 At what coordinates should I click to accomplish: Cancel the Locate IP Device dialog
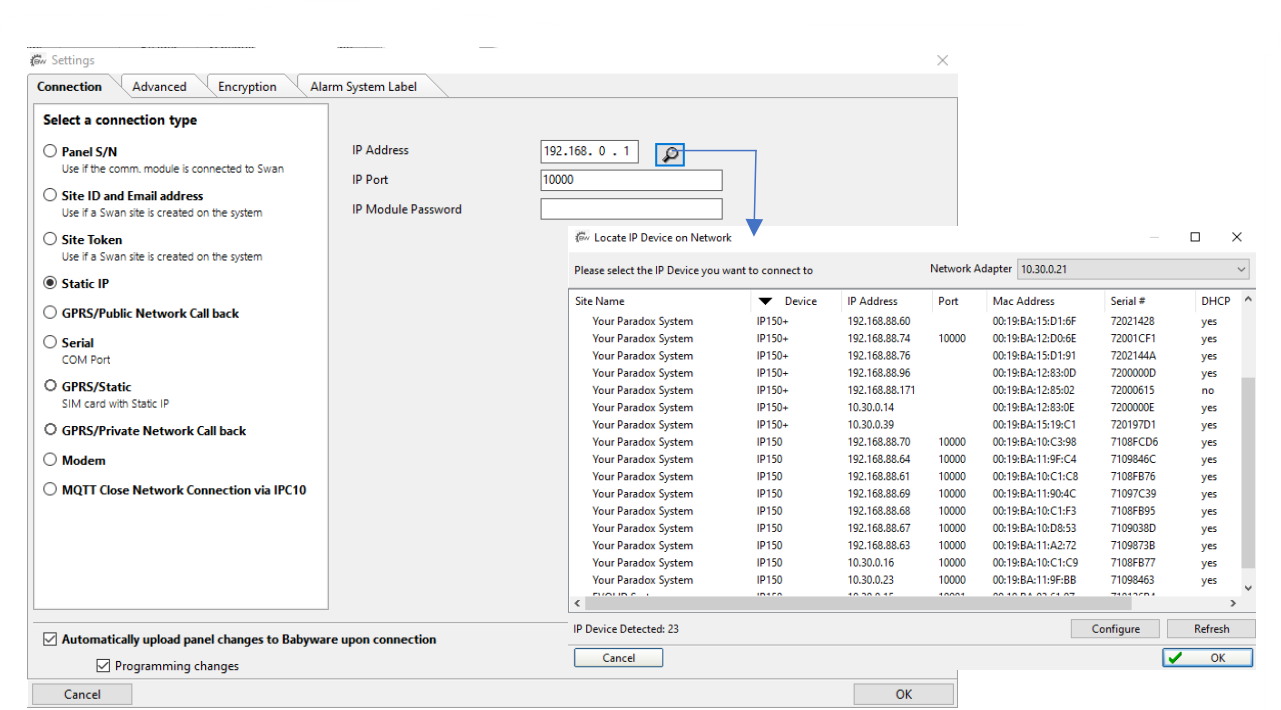tap(618, 657)
